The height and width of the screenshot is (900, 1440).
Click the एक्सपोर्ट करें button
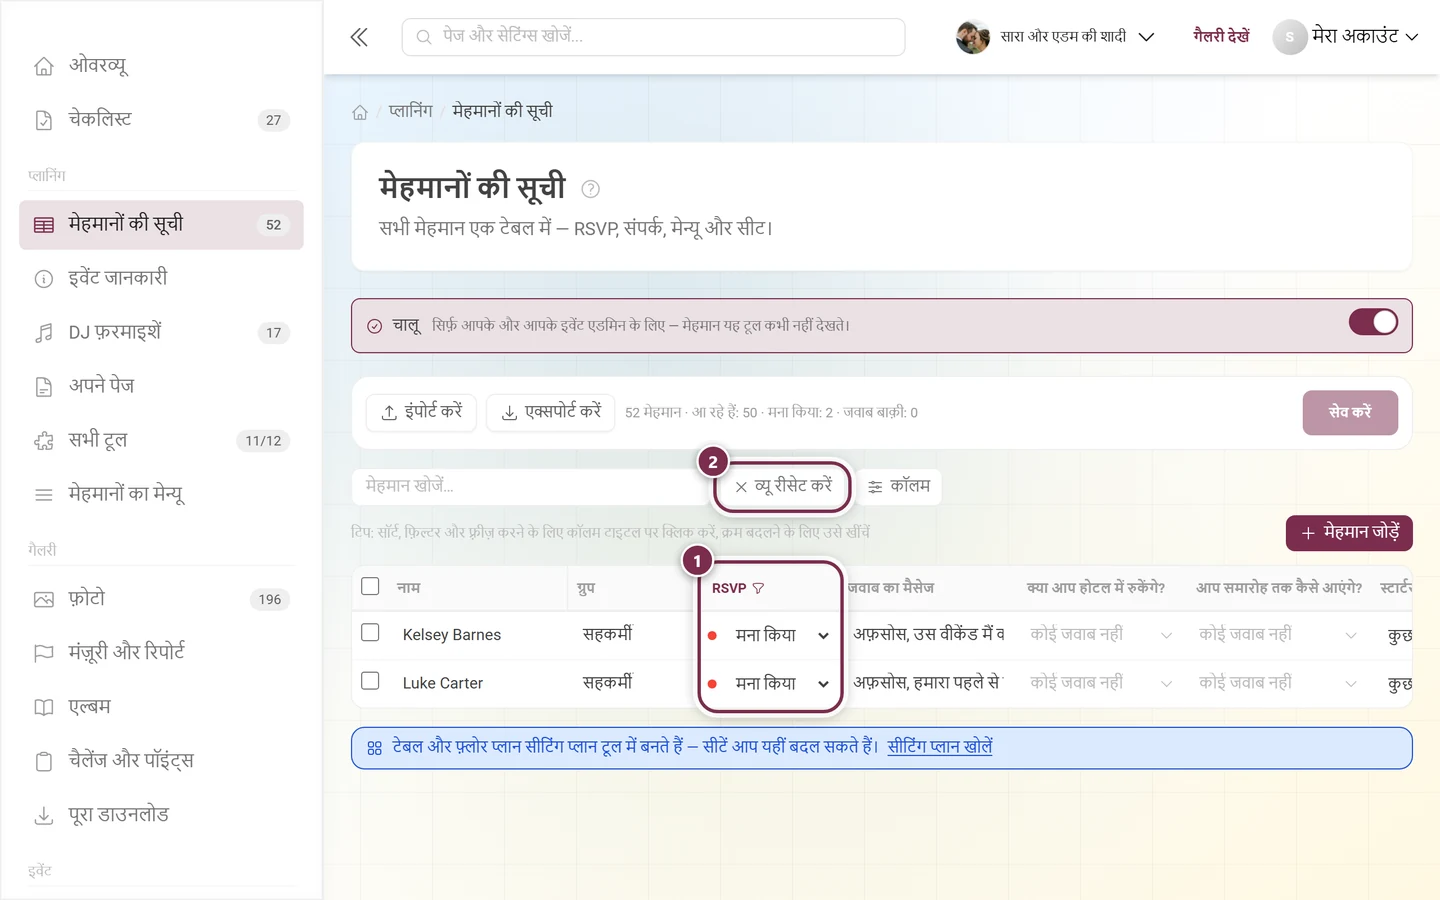pos(550,412)
